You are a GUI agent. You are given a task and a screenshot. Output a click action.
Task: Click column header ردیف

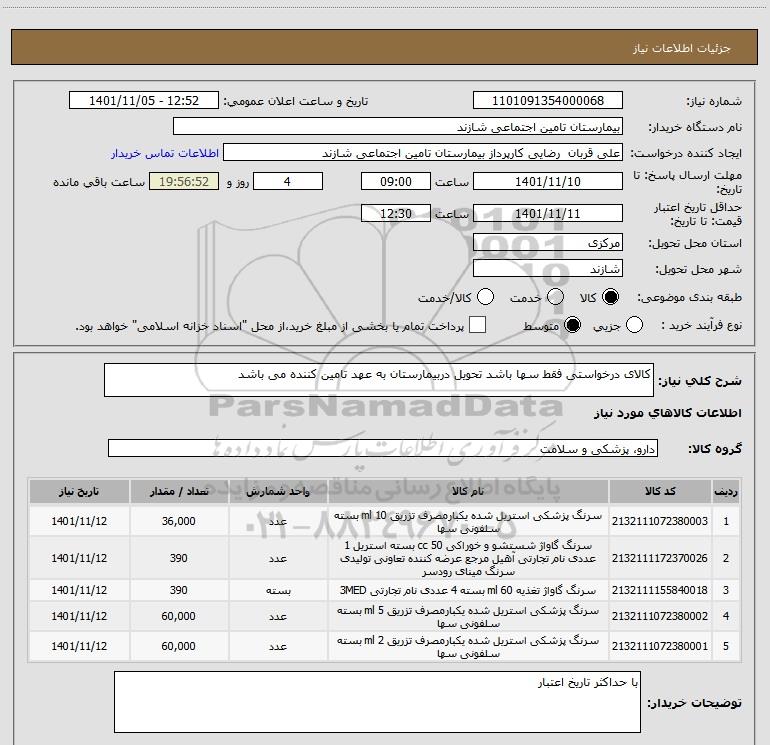(x=726, y=491)
